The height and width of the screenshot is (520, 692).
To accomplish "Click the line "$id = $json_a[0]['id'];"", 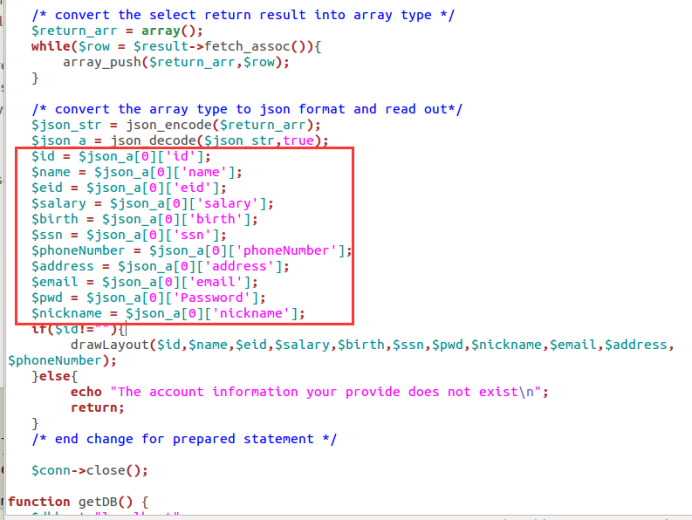I will pos(121,156).
